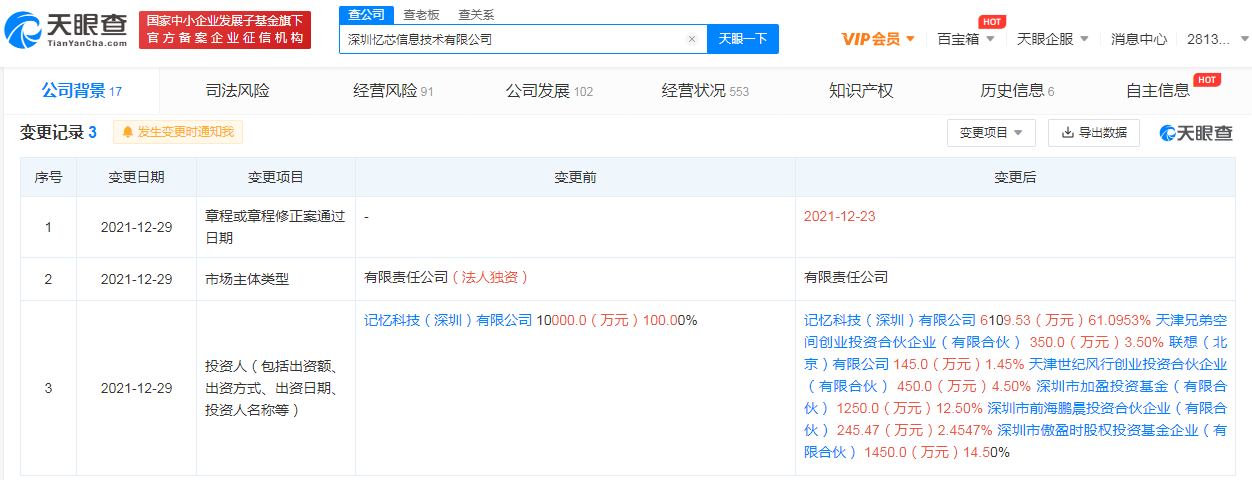Select the 知识产权 tab
1252x480 pixels.
(861, 91)
